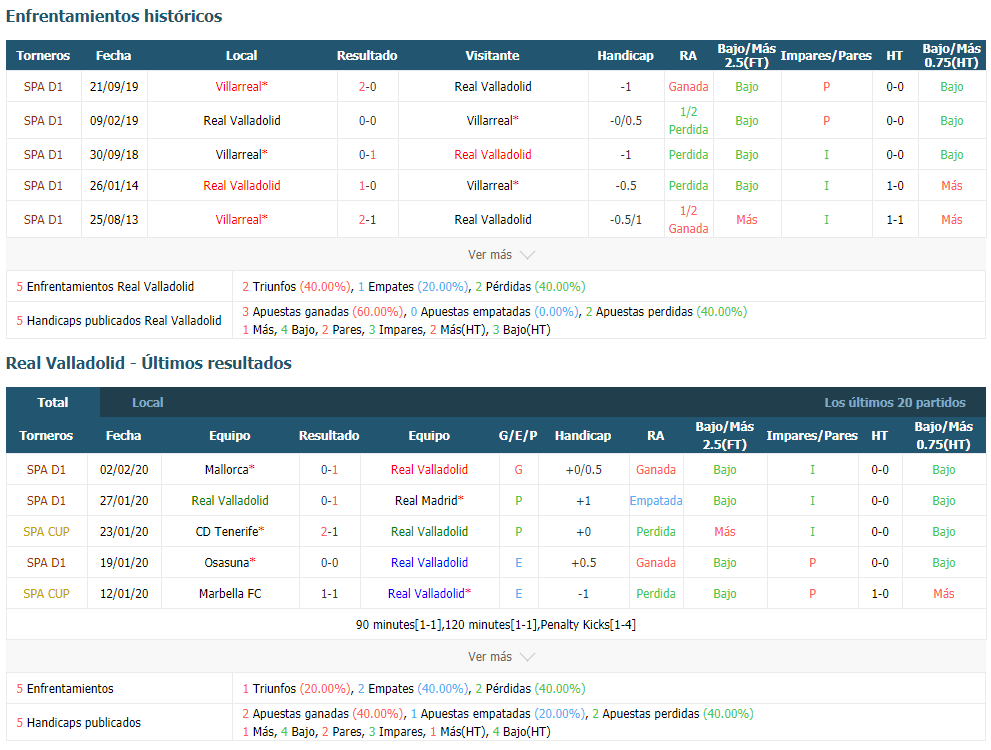The width and height of the screenshot is (991, 750).
Task: Click SPA D1 tournament for 21/09/19
Action: 43,87
